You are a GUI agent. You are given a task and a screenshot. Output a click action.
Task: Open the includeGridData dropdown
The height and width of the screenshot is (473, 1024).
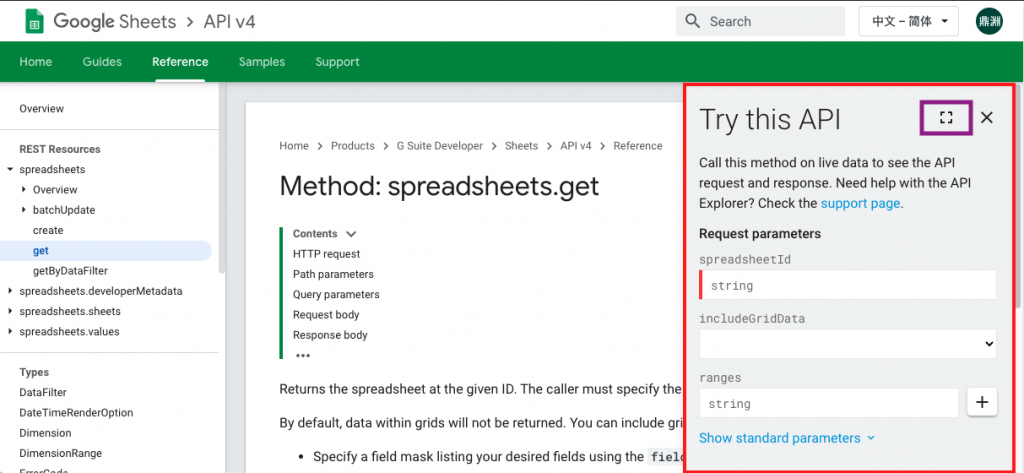tap(848, 344)
